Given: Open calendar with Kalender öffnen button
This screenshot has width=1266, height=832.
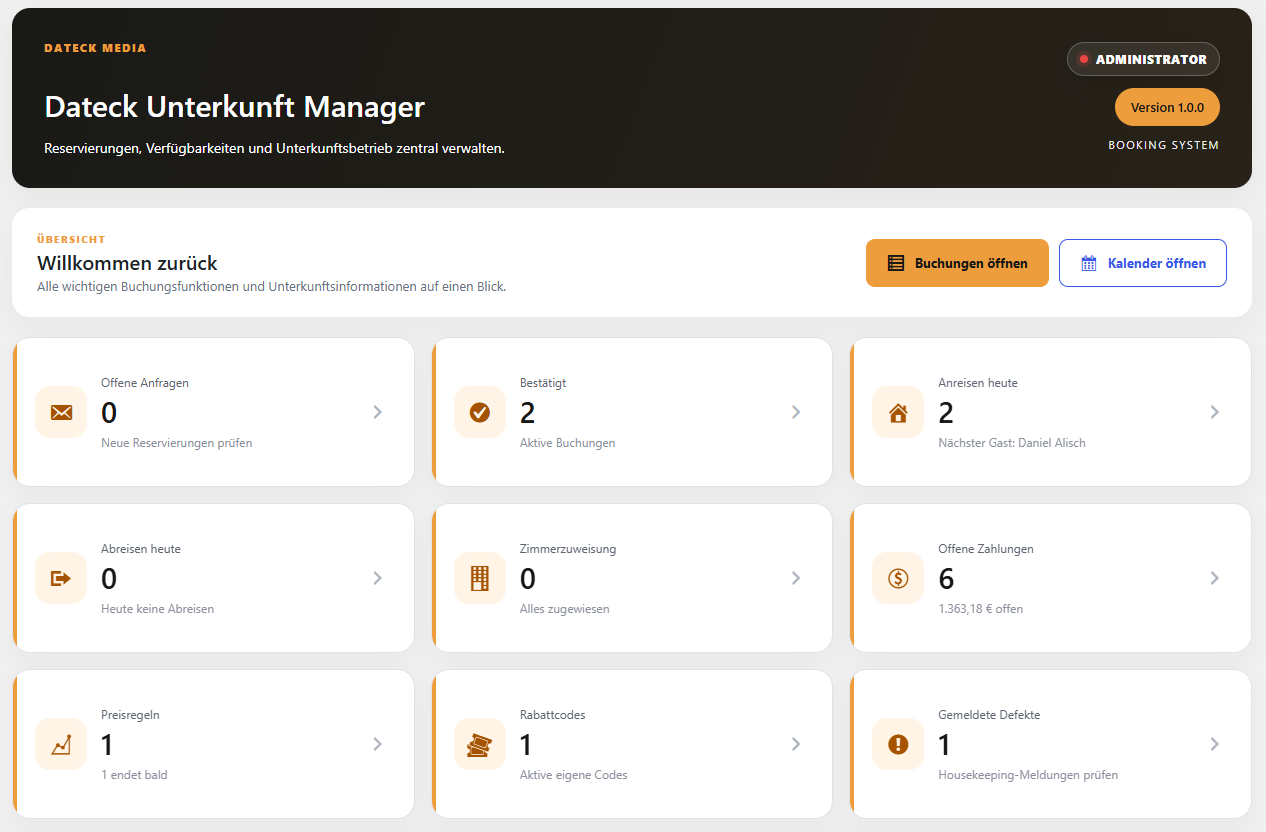Looking at the screenshot, I should click(1143, 263).
